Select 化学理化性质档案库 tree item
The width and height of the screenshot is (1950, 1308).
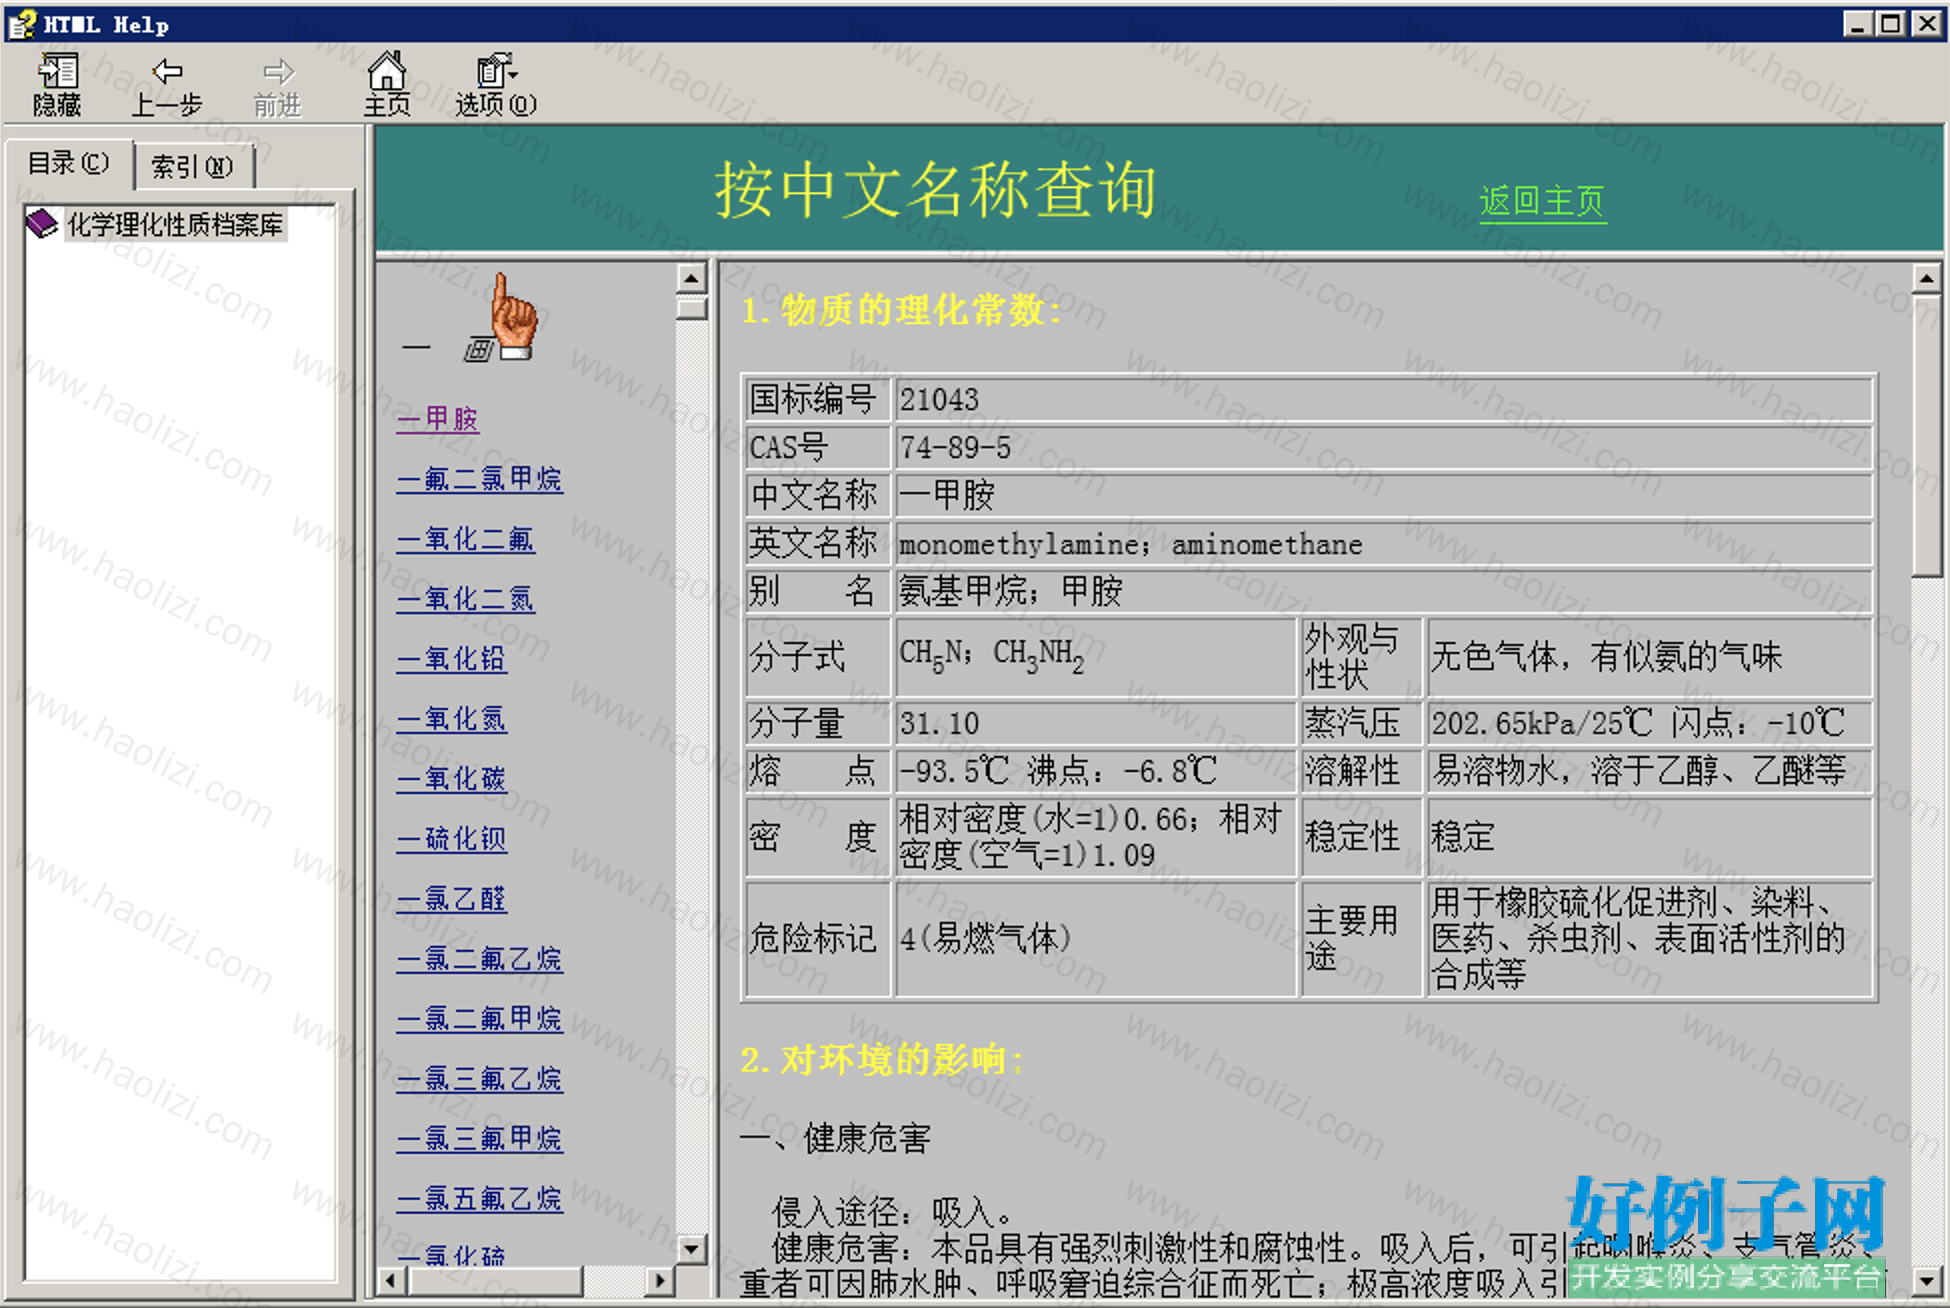click(x=175, y=224)
